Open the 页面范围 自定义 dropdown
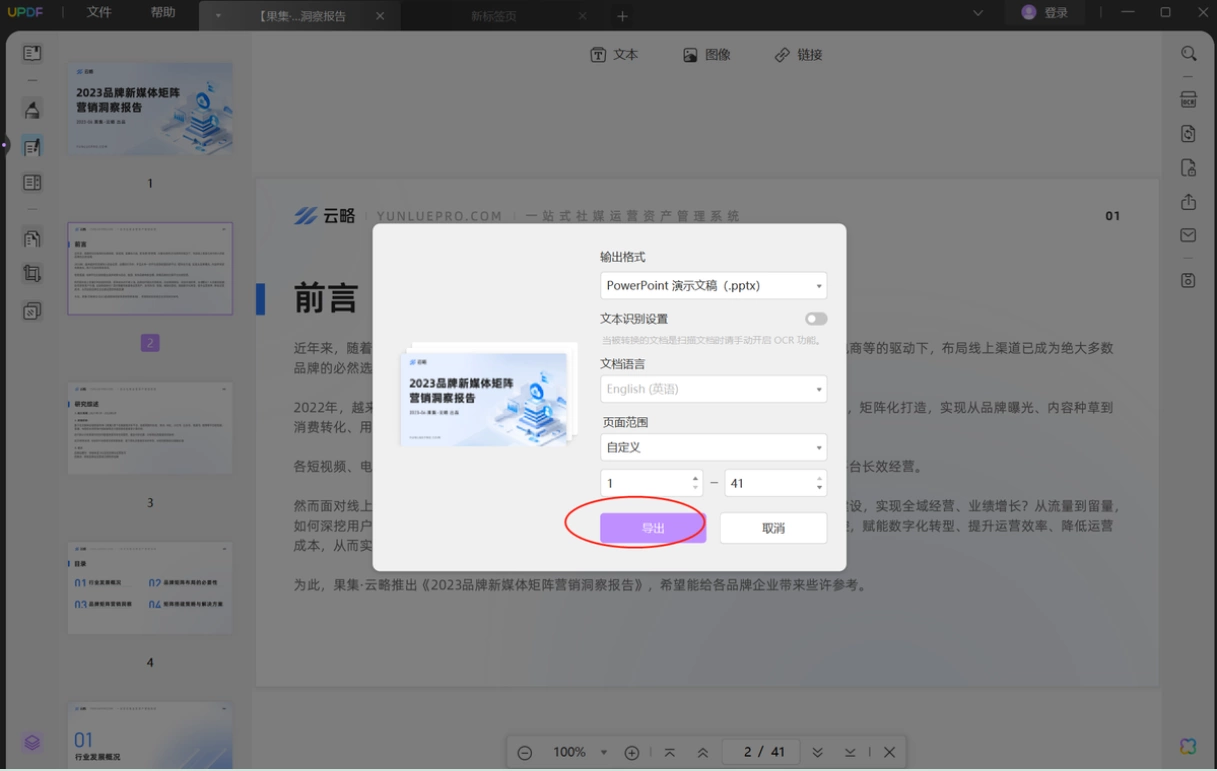Viewport: 1217px width, 771px height. 713,447
